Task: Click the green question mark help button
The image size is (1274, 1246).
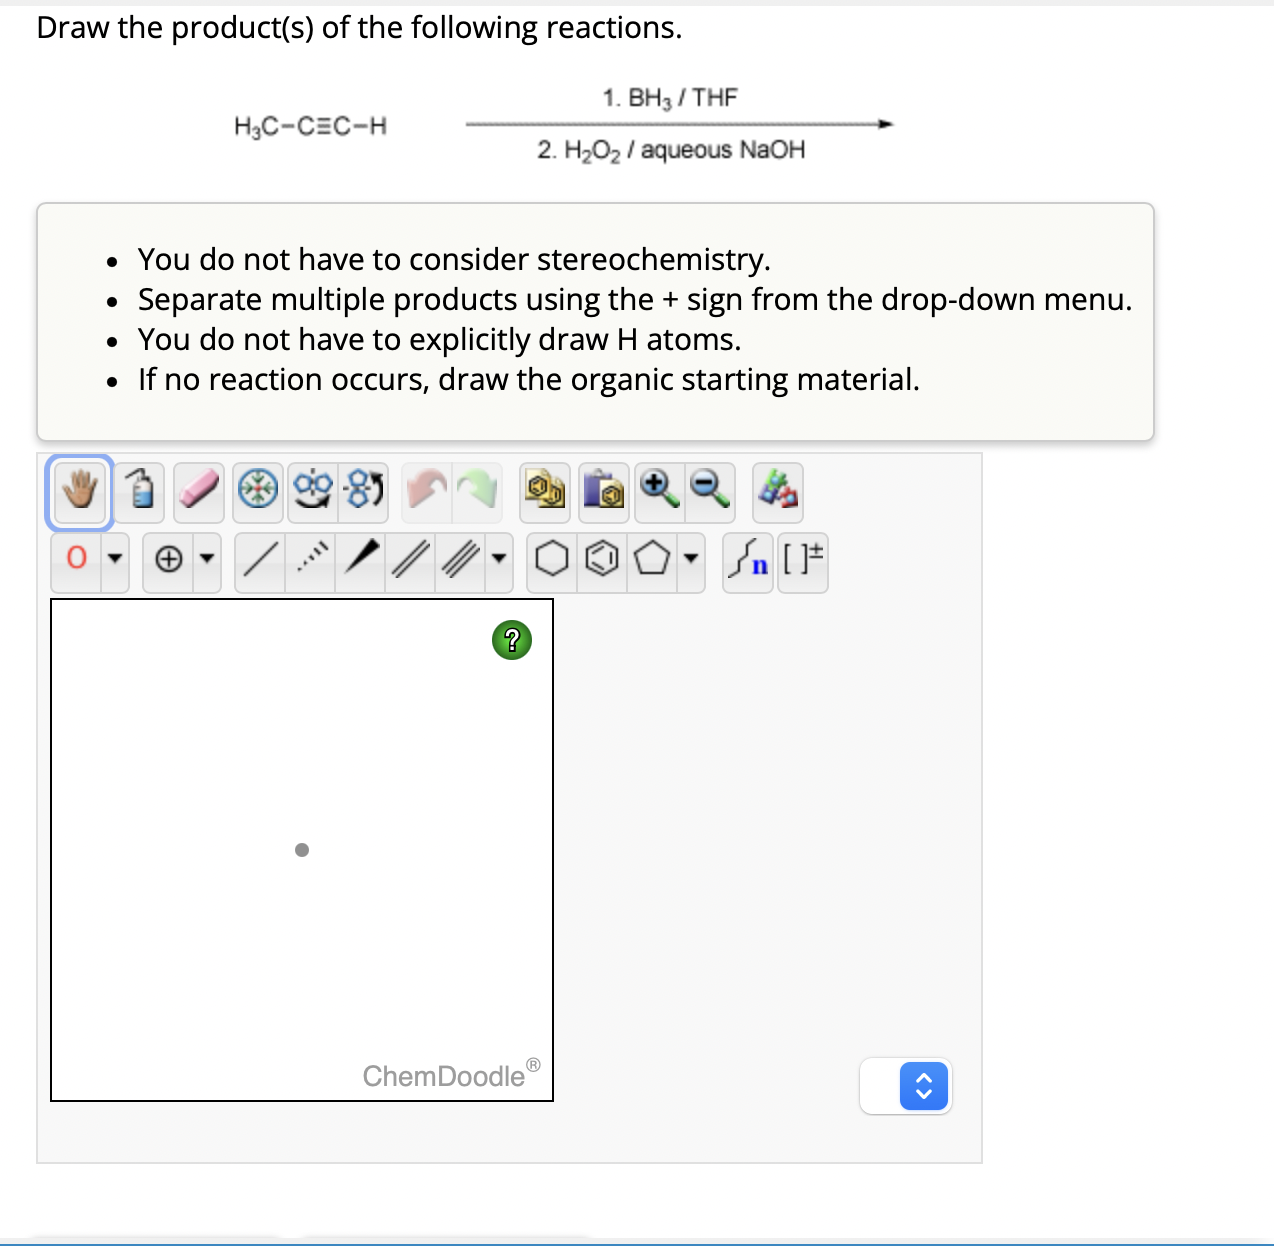Action: pyautogui.click(x=512, y=639)
